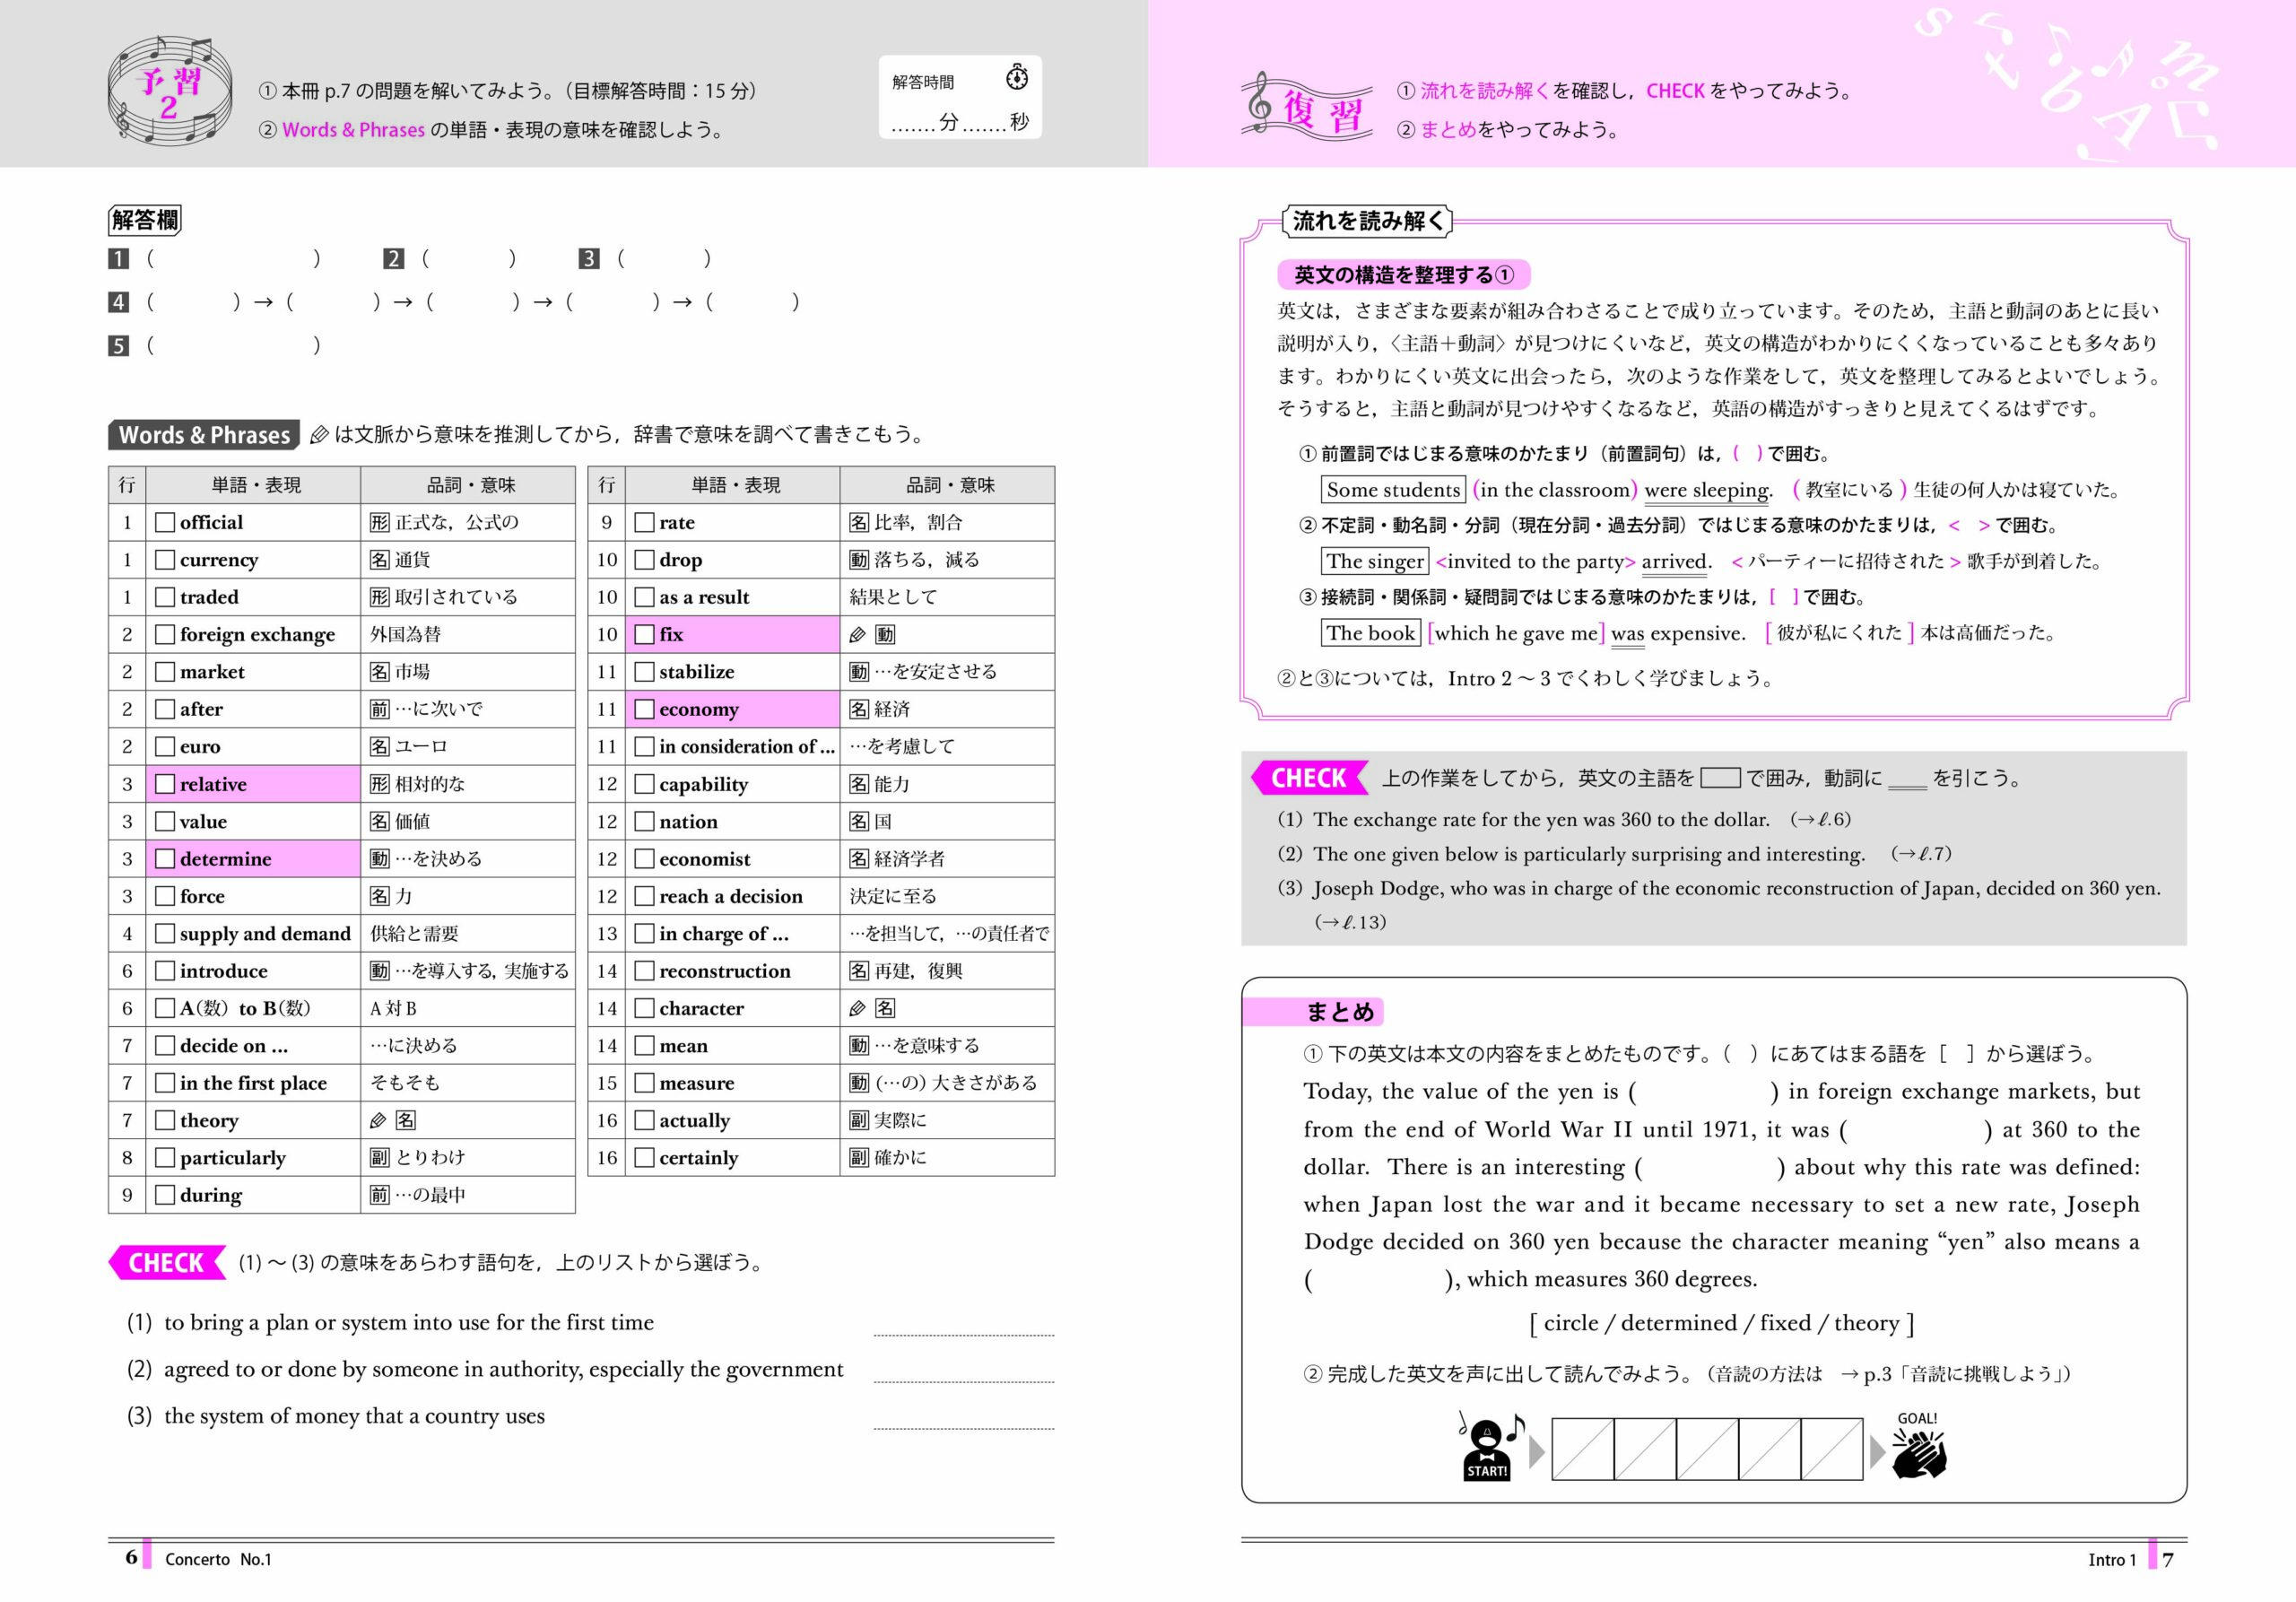
Task: Click the first blank after 'the yen is'
Action: [1703, 1092]
